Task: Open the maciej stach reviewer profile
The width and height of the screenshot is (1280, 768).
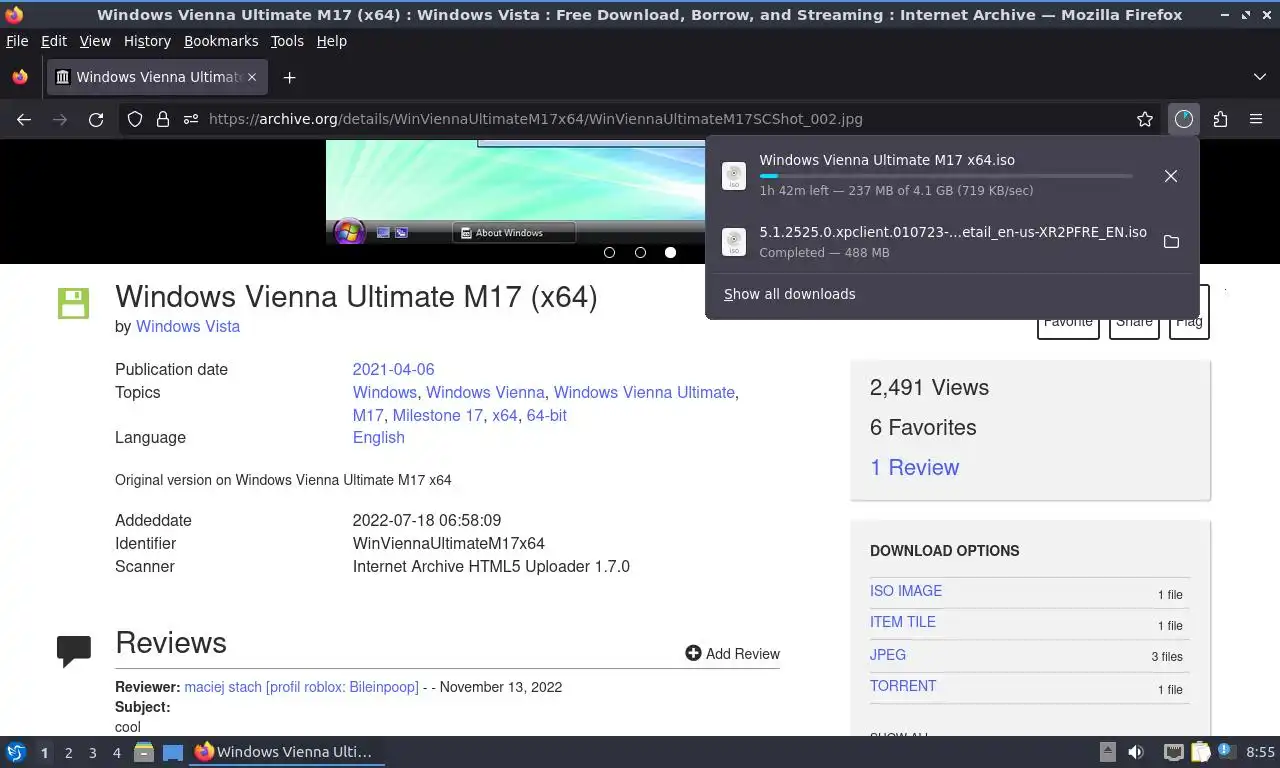Action: tap(302, 687)
